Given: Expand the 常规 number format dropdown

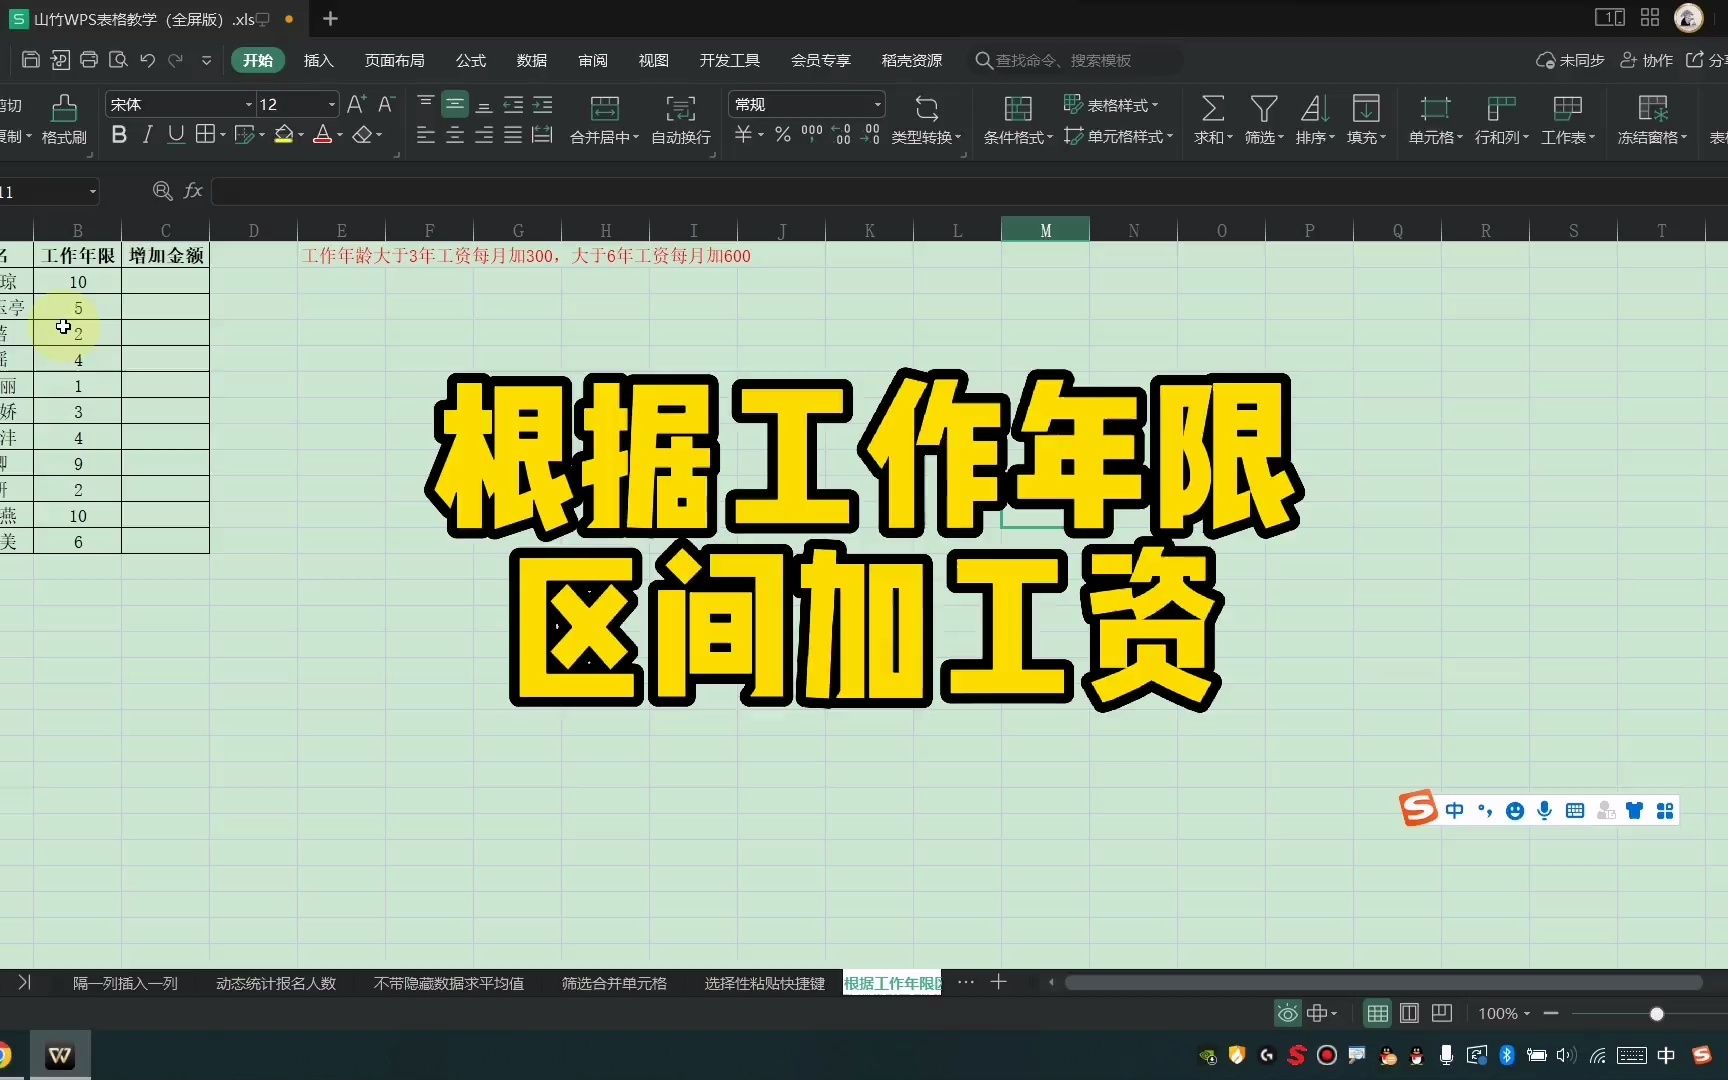Looking at the screenshot, I should tap(877, 104).
